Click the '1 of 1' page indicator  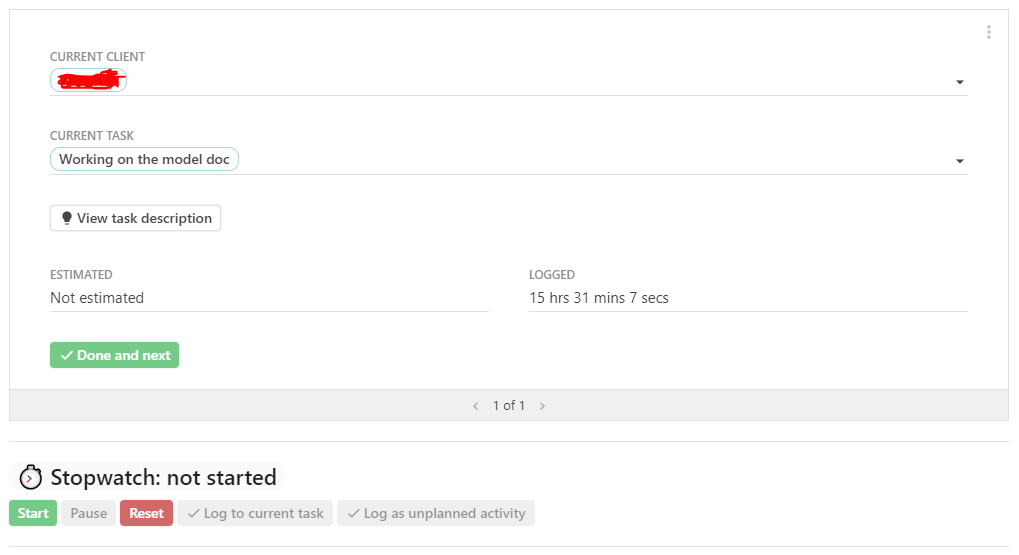[x=509, y=406]
